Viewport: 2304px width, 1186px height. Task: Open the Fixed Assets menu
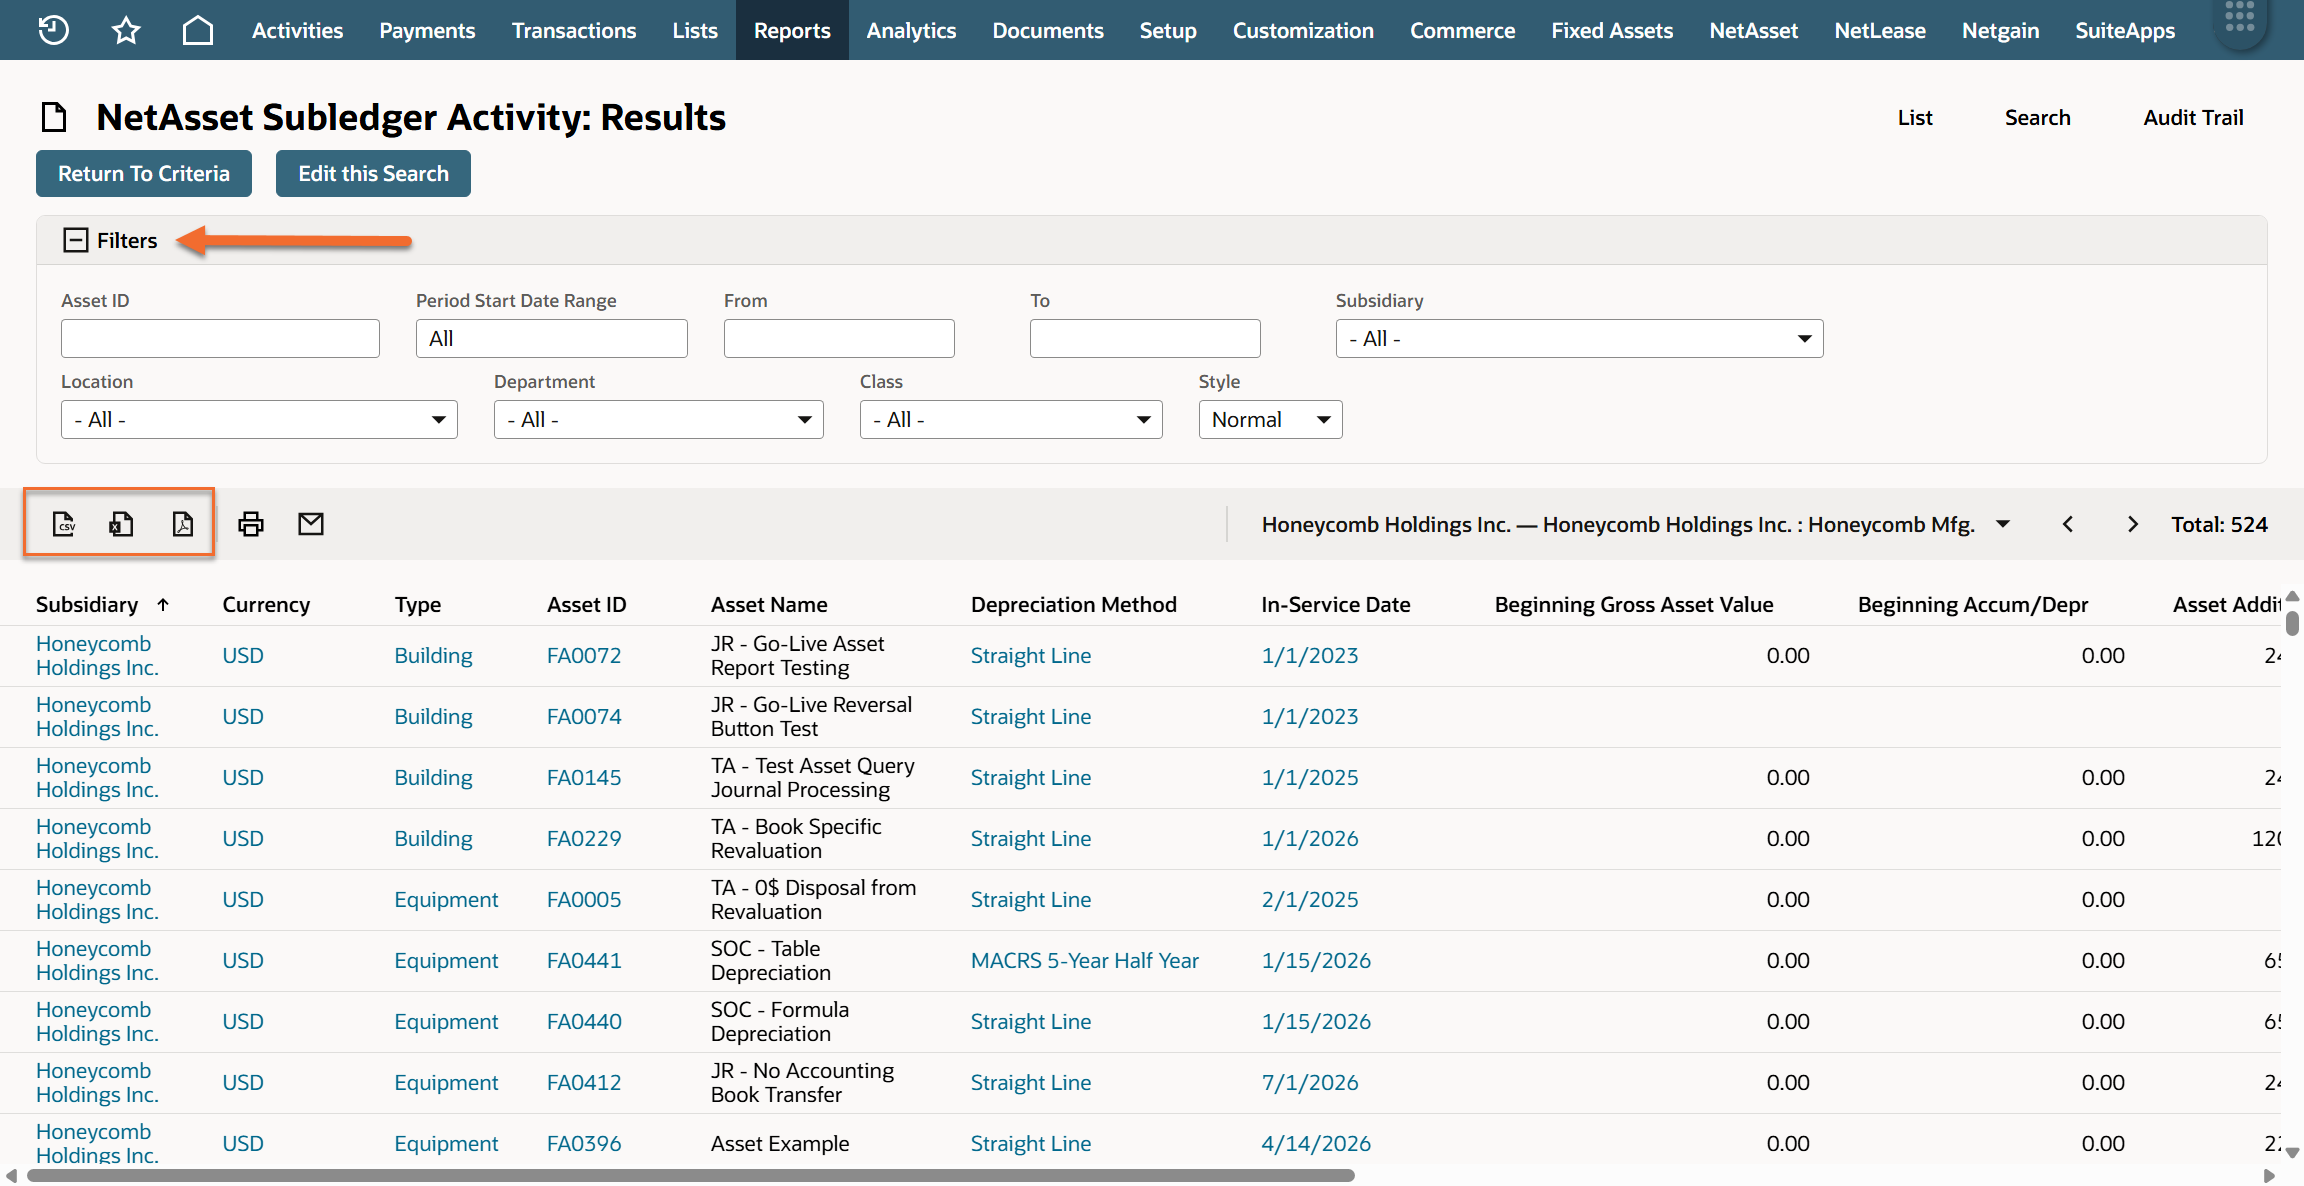1612,30
